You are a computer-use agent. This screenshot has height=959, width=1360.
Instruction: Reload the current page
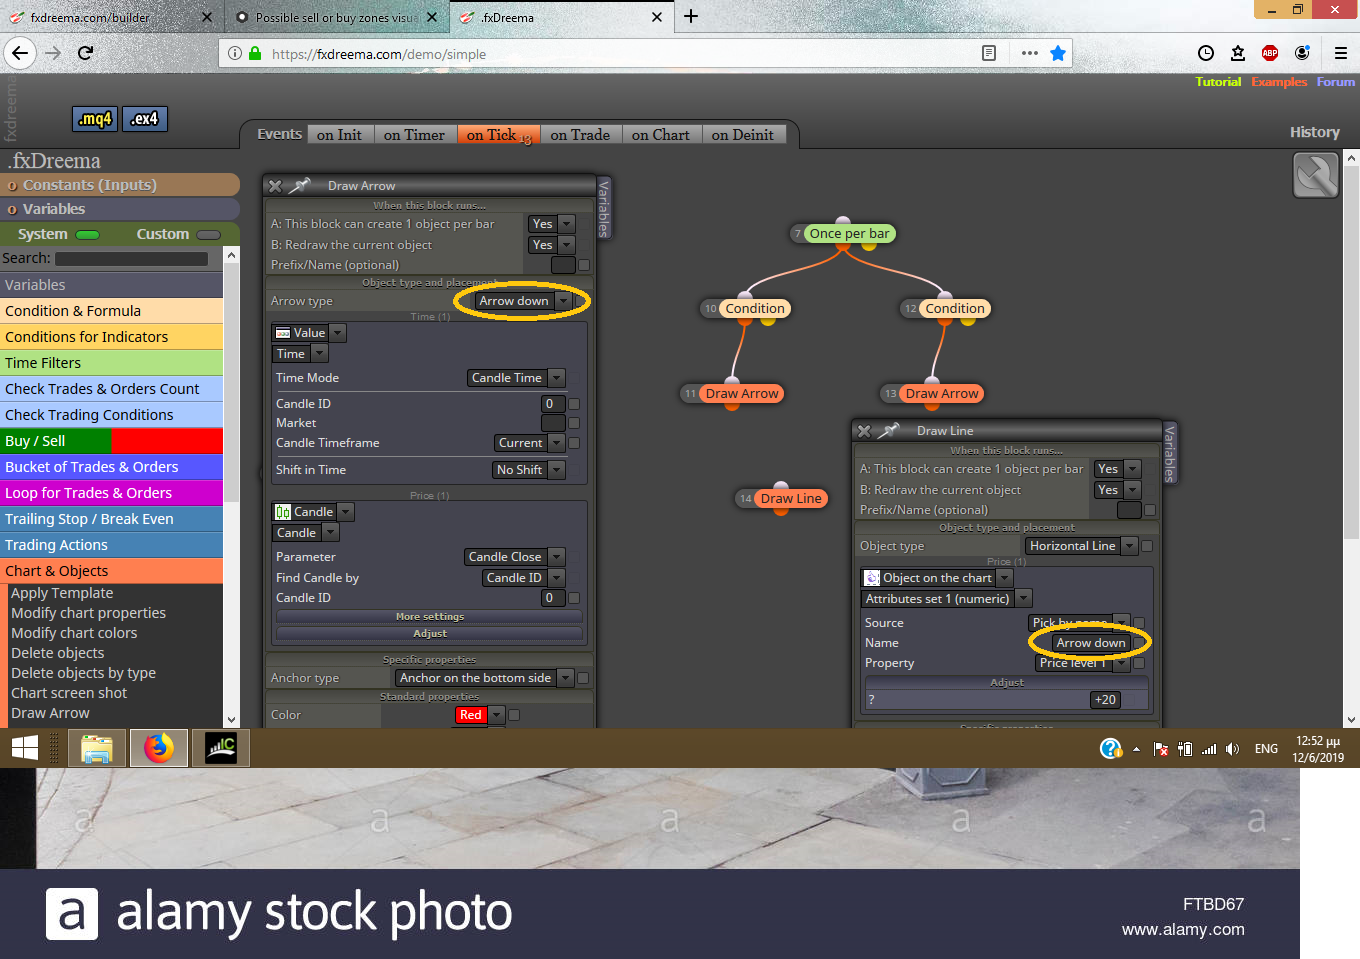[86, 53]
